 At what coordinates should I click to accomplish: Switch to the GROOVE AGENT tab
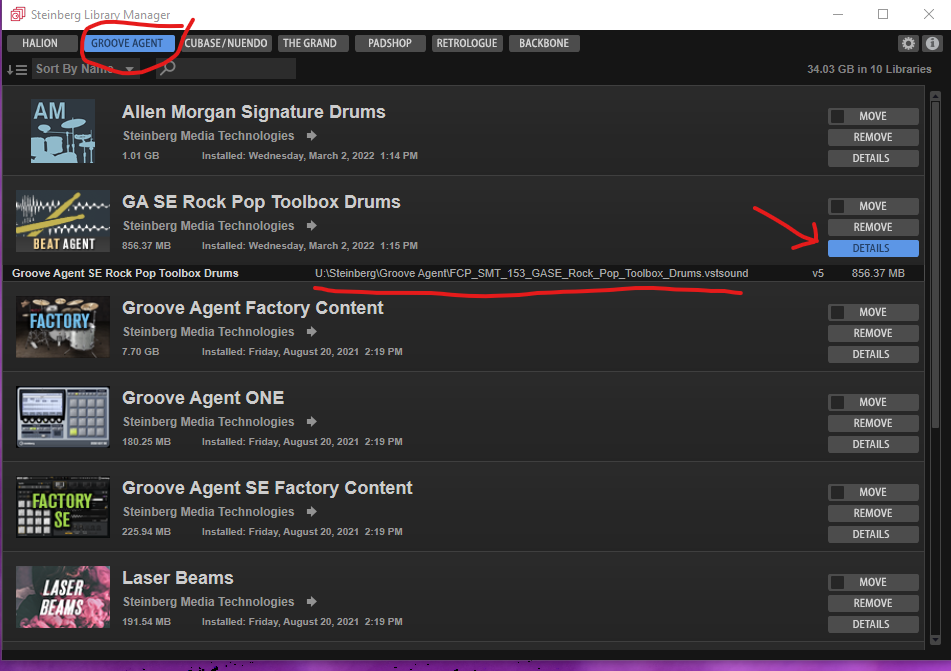point(127,43)
